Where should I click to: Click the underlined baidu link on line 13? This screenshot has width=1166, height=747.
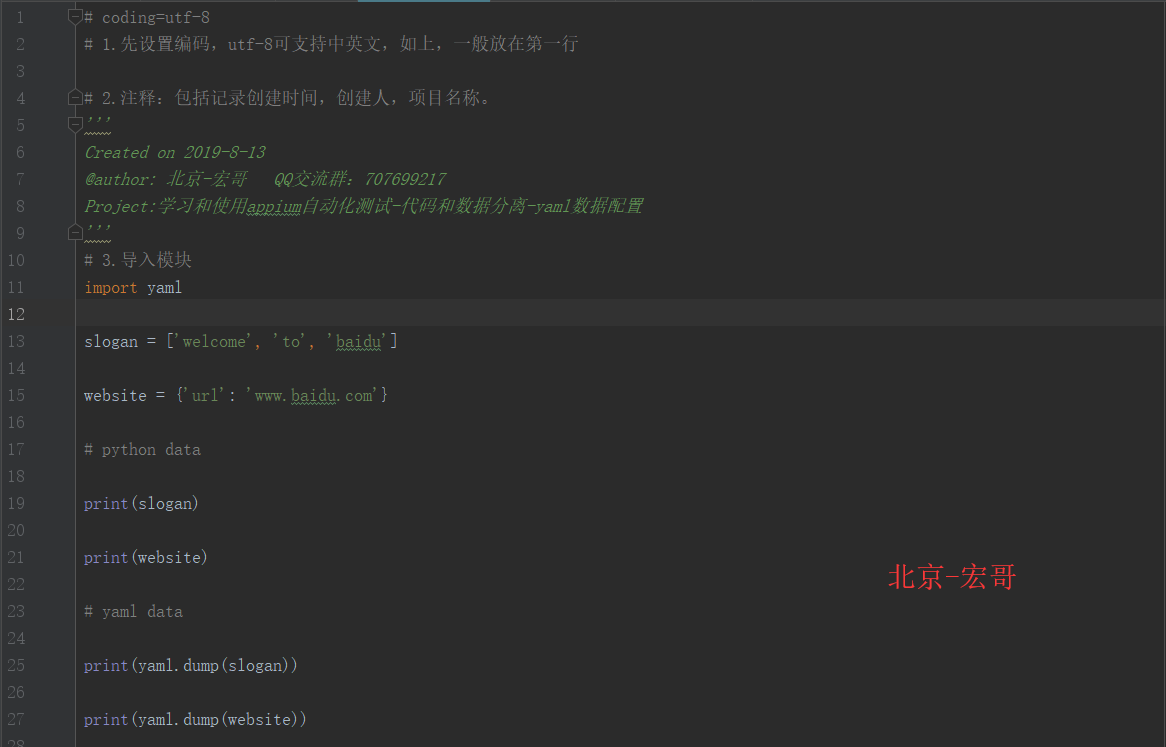[359, 341]
